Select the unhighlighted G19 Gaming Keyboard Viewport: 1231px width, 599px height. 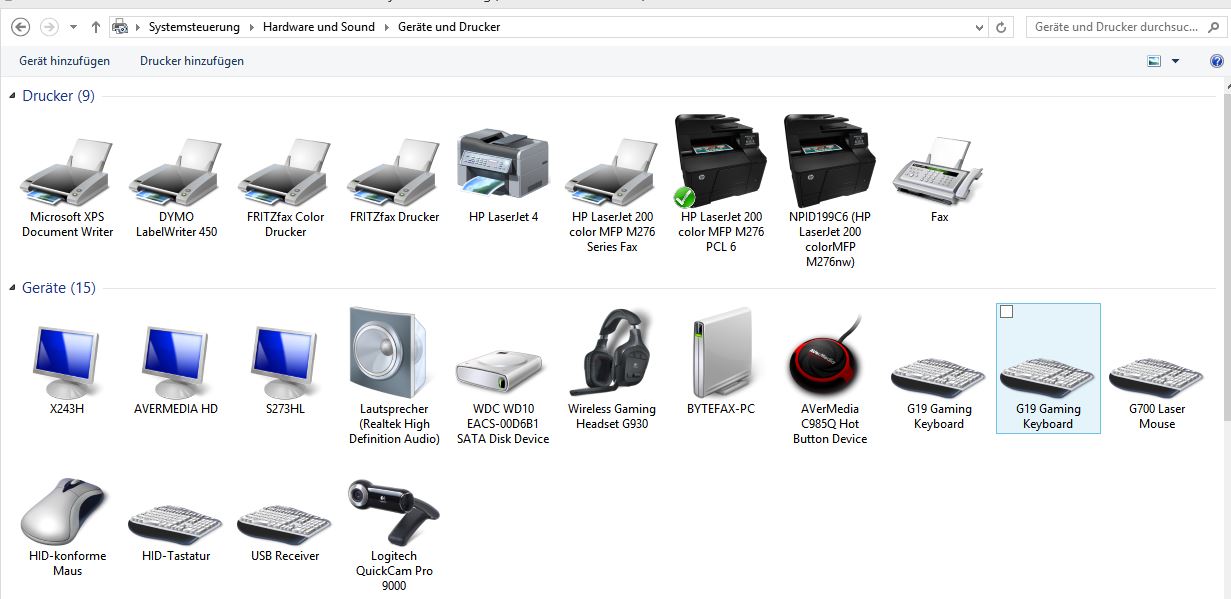(939, 392)
